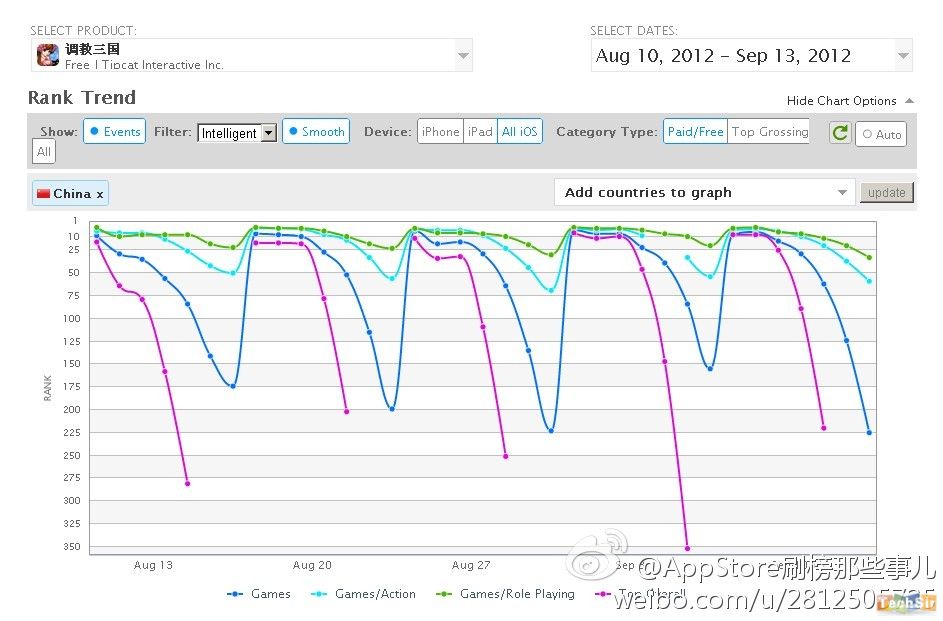Click the date range Aug 10 – Sep 13 field
The width and height of the screenshot is (943, 621).
pos(752,55)
